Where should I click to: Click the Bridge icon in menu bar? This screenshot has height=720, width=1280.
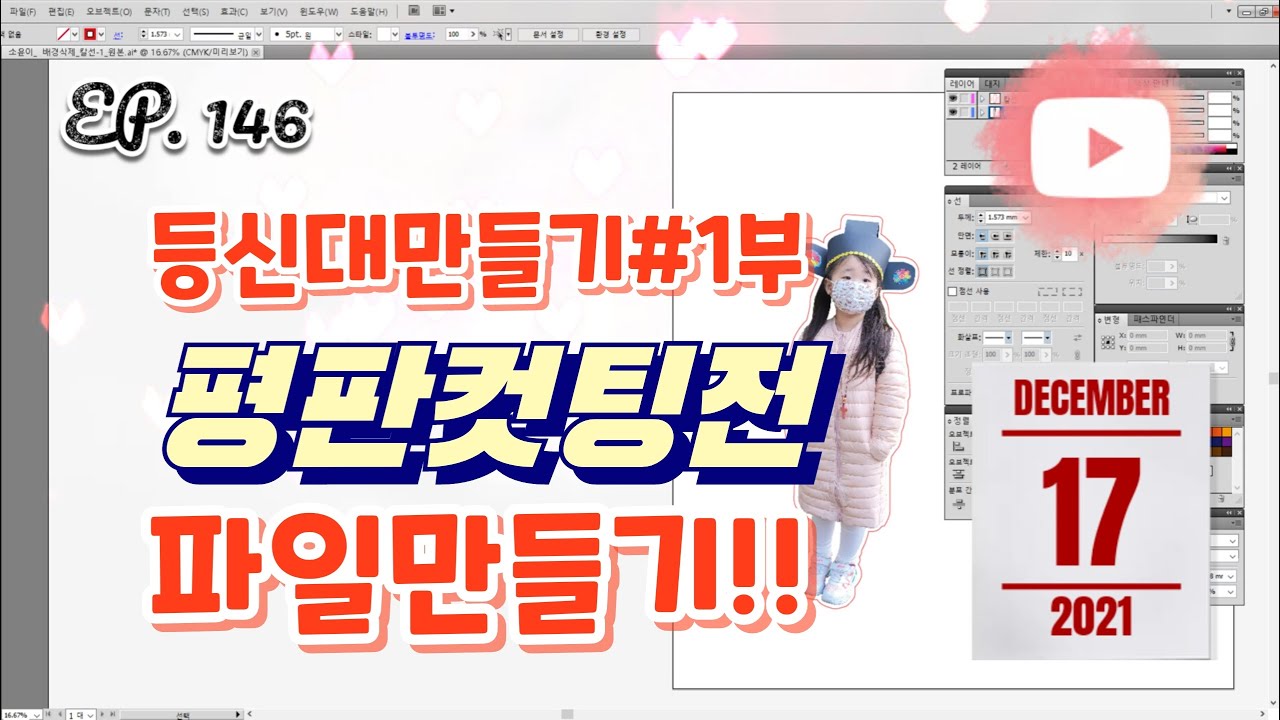click(x=414, y=11)
